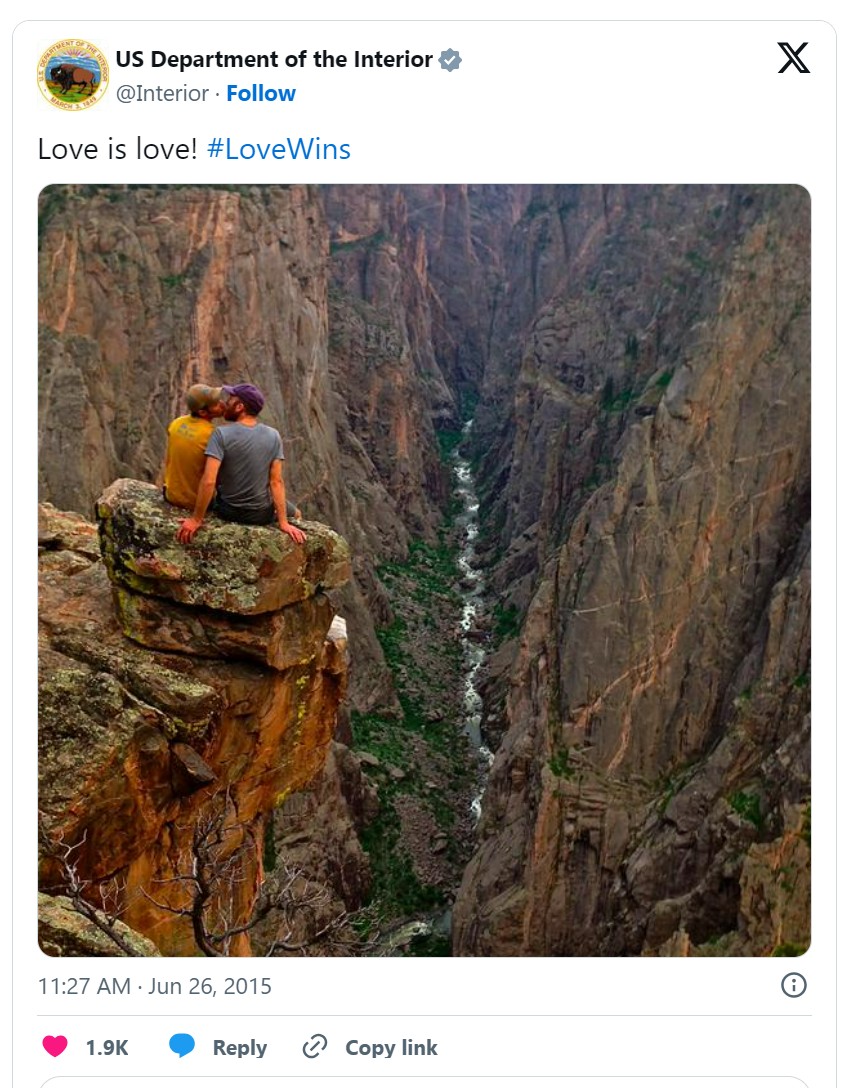Like the tweet with the heart icon
The image size is (849, 1088).
pyautogui.click(x=55, y=1047)
